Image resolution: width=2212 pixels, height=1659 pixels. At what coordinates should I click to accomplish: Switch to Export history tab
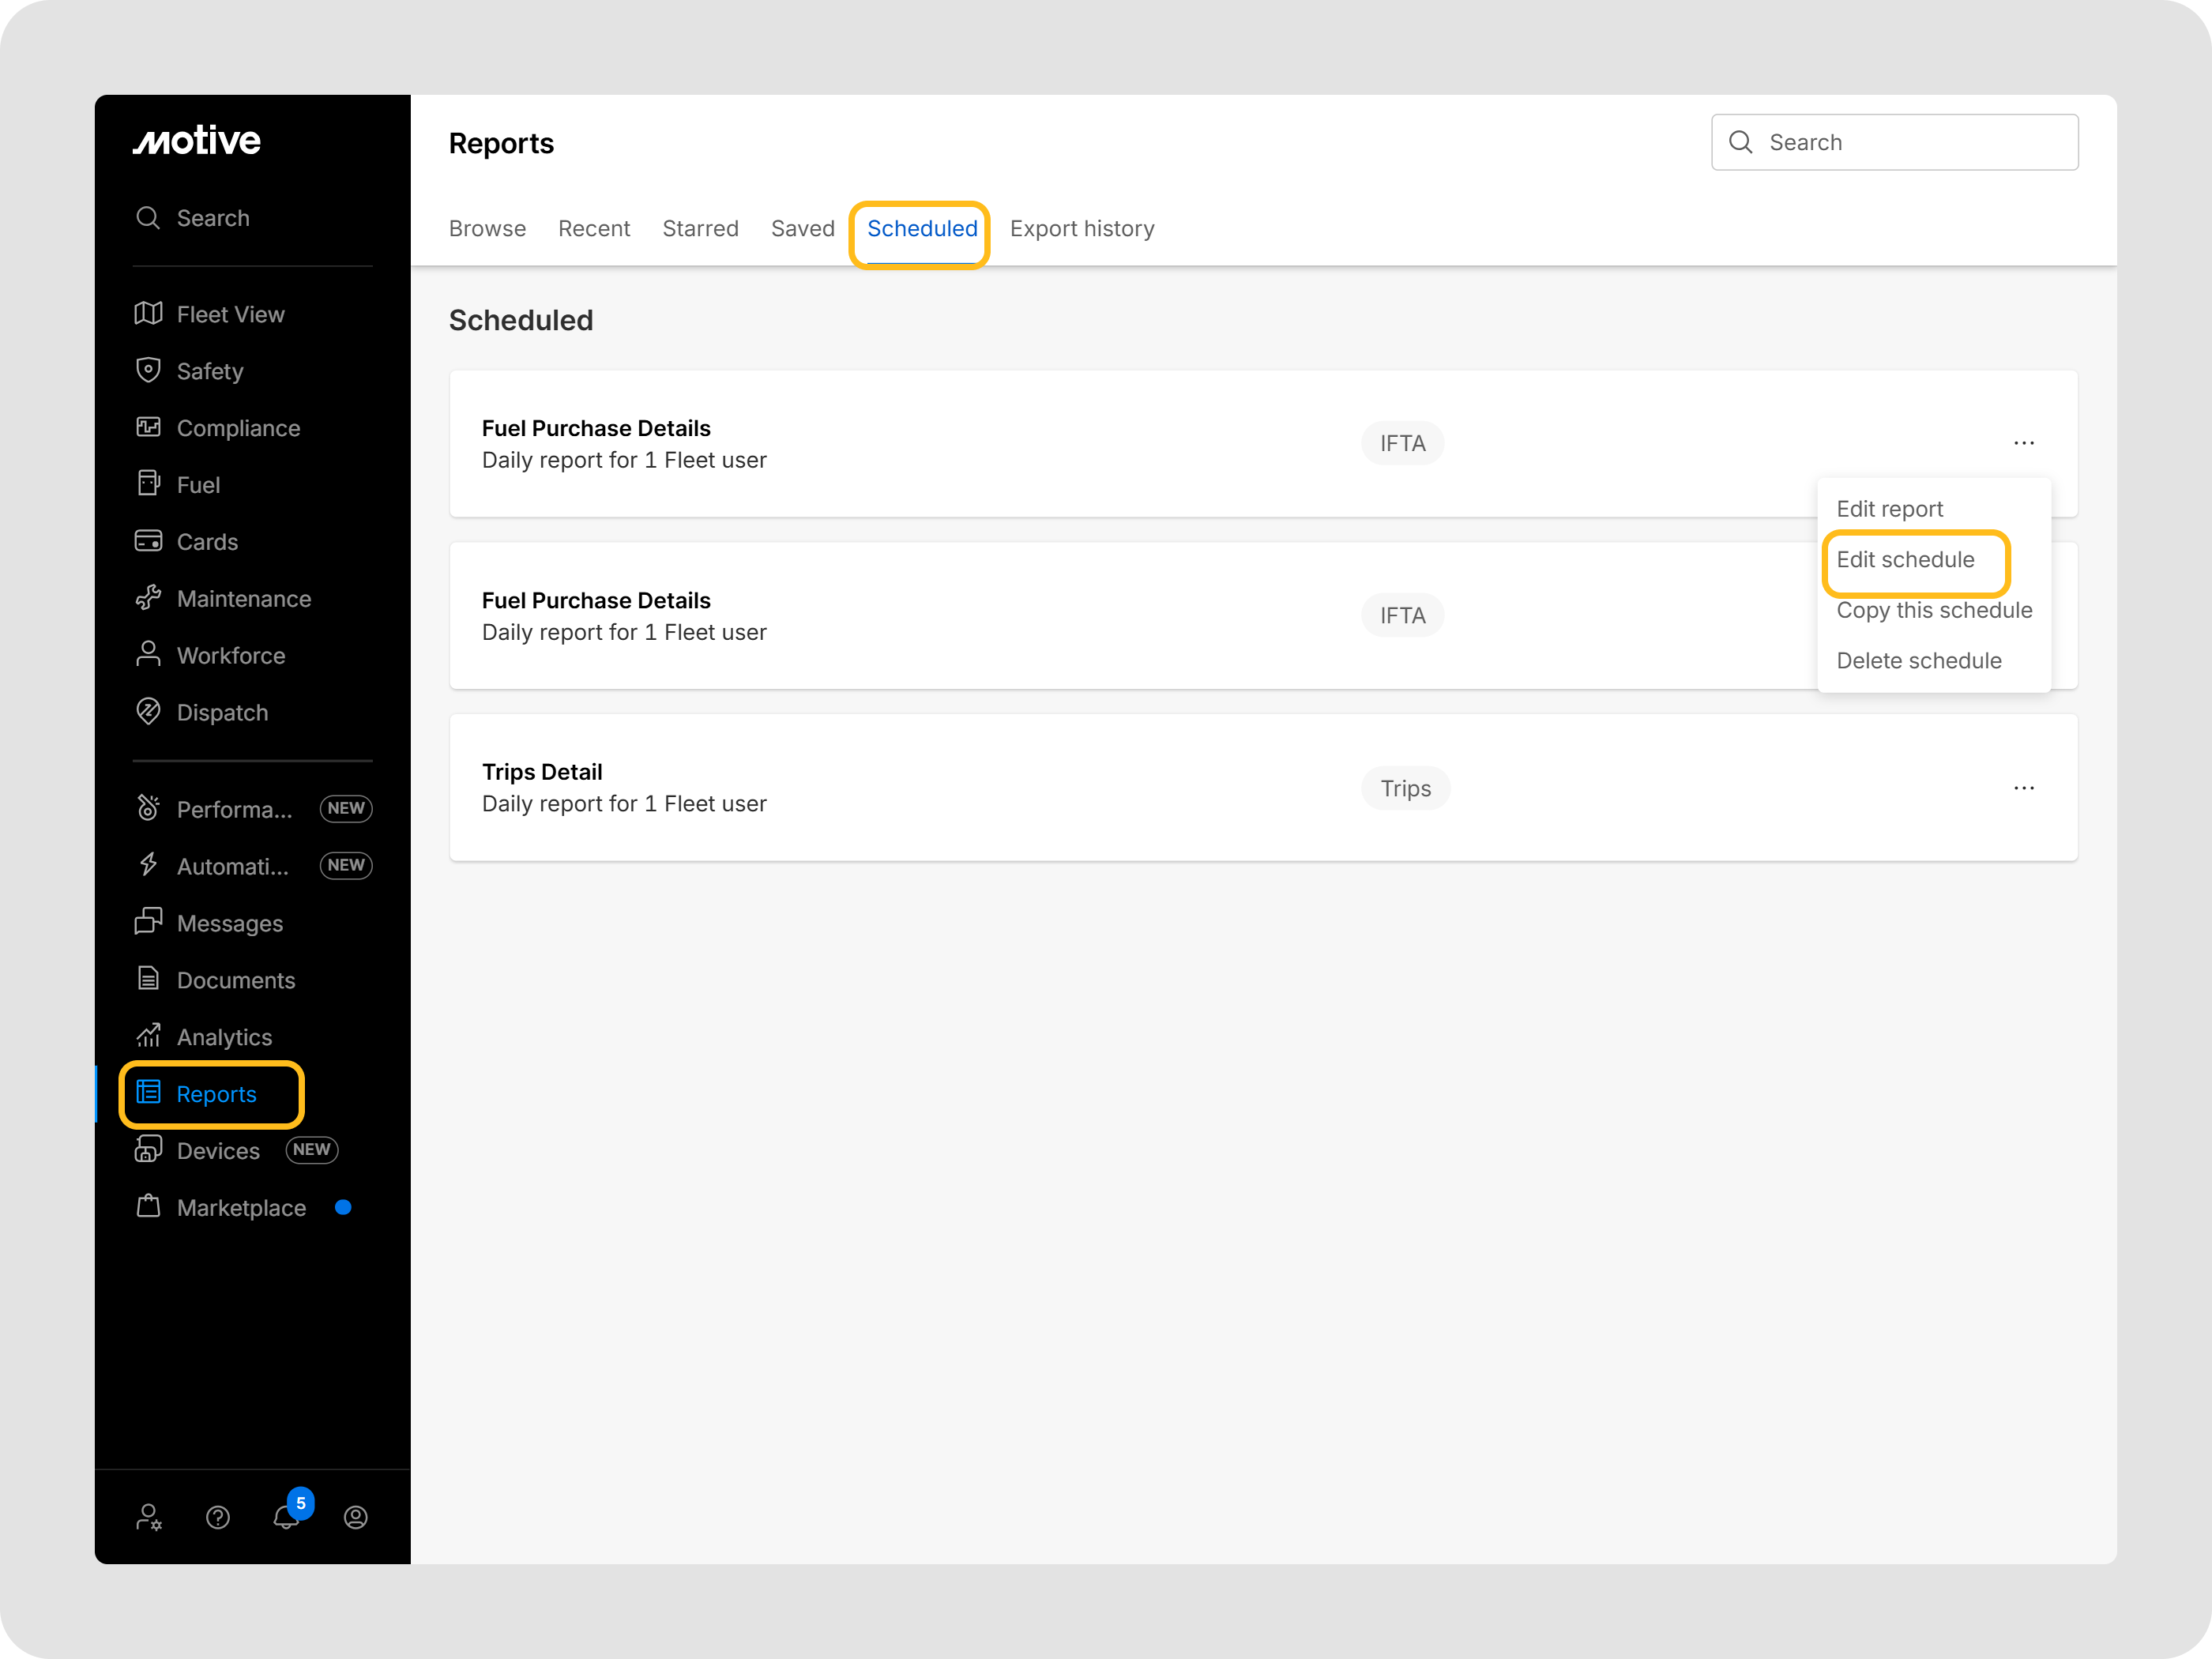pyautogui.click(x=1082, y=229)
